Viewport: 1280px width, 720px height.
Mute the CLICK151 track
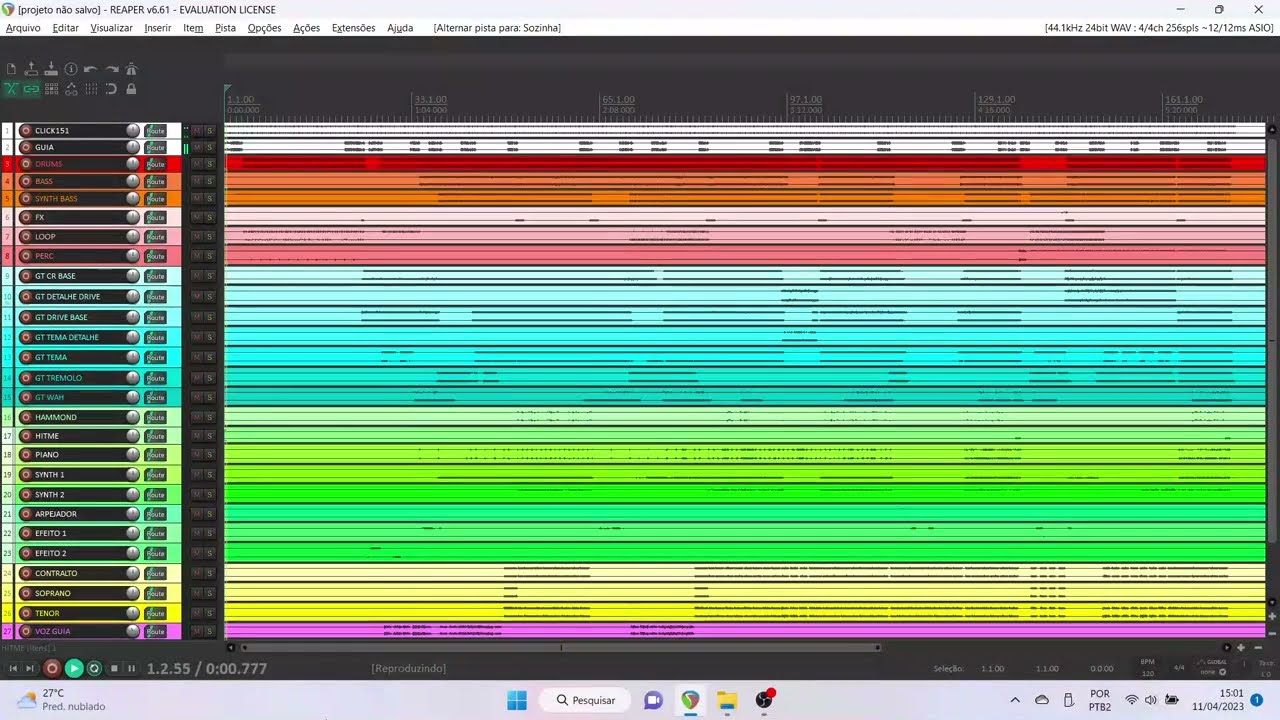click(197, 131)
